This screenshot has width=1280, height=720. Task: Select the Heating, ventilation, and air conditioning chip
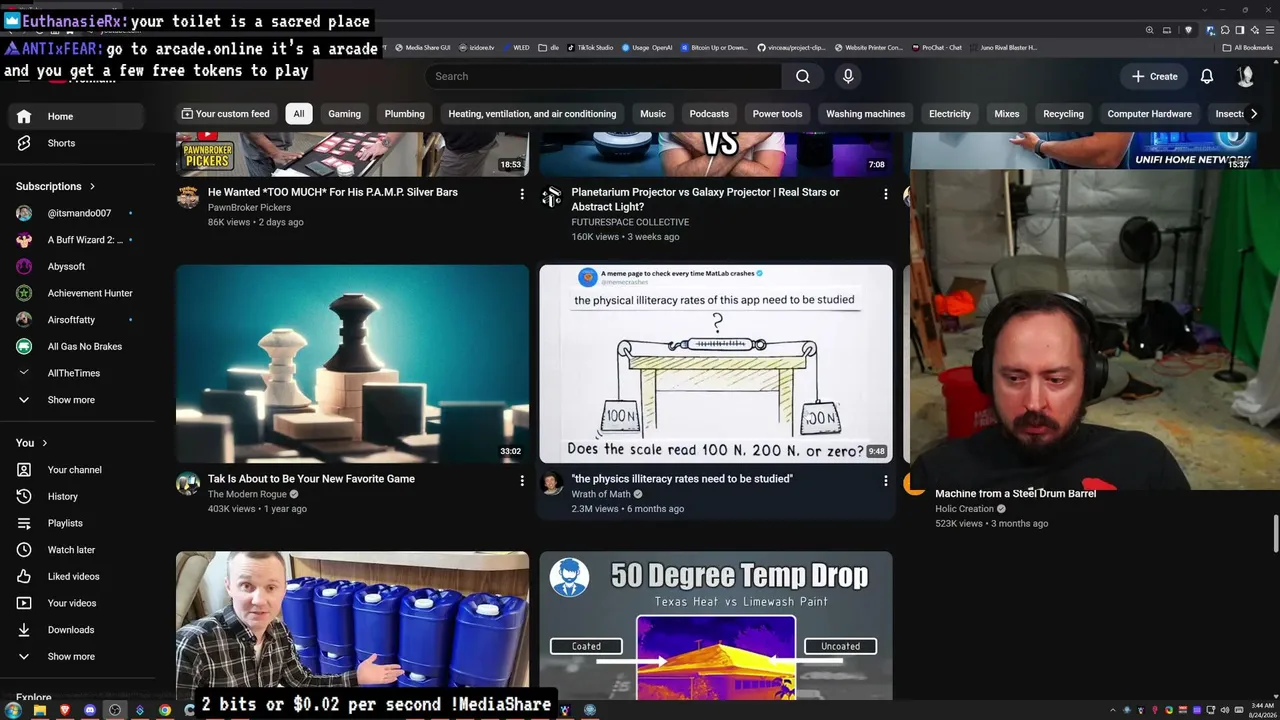tap(532, 114)
